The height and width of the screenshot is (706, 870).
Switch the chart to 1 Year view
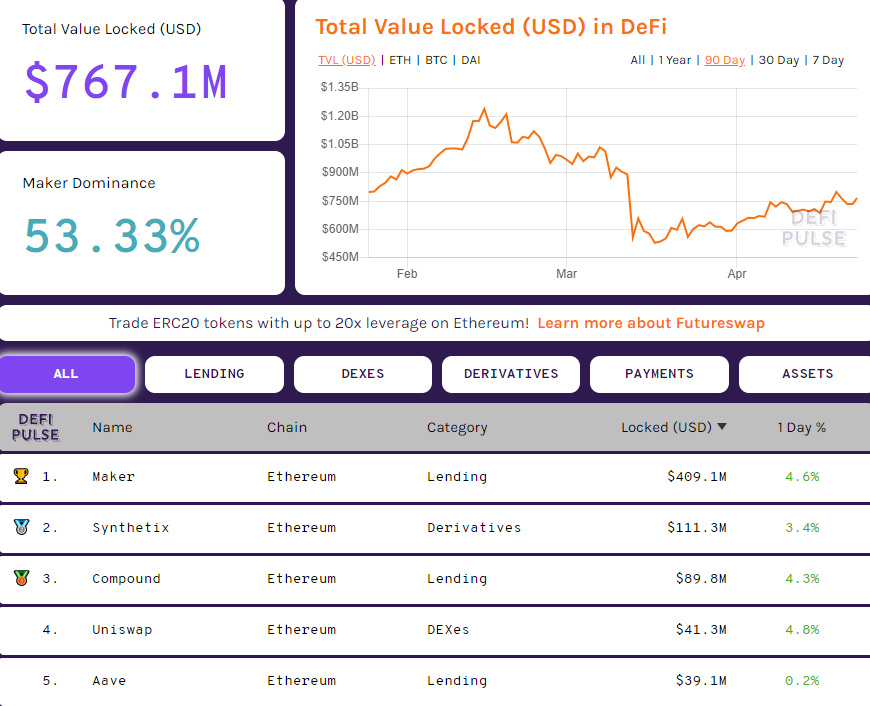[675, 60]
